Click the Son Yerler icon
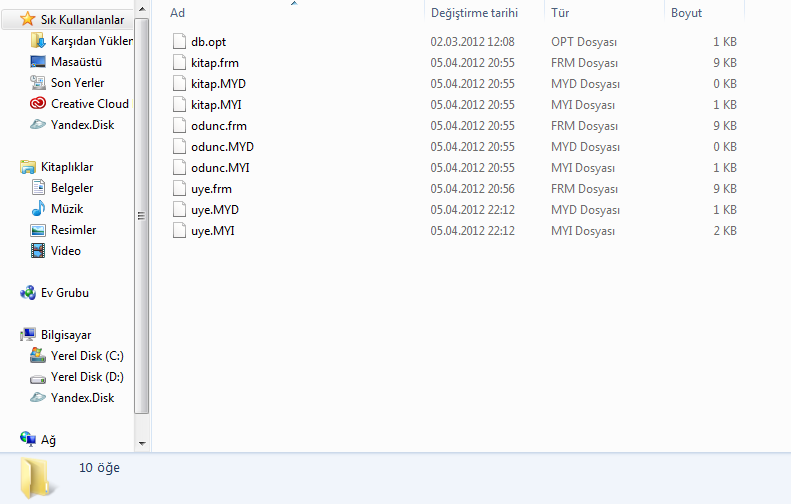791x504 pixels. [x=38, y=82]
